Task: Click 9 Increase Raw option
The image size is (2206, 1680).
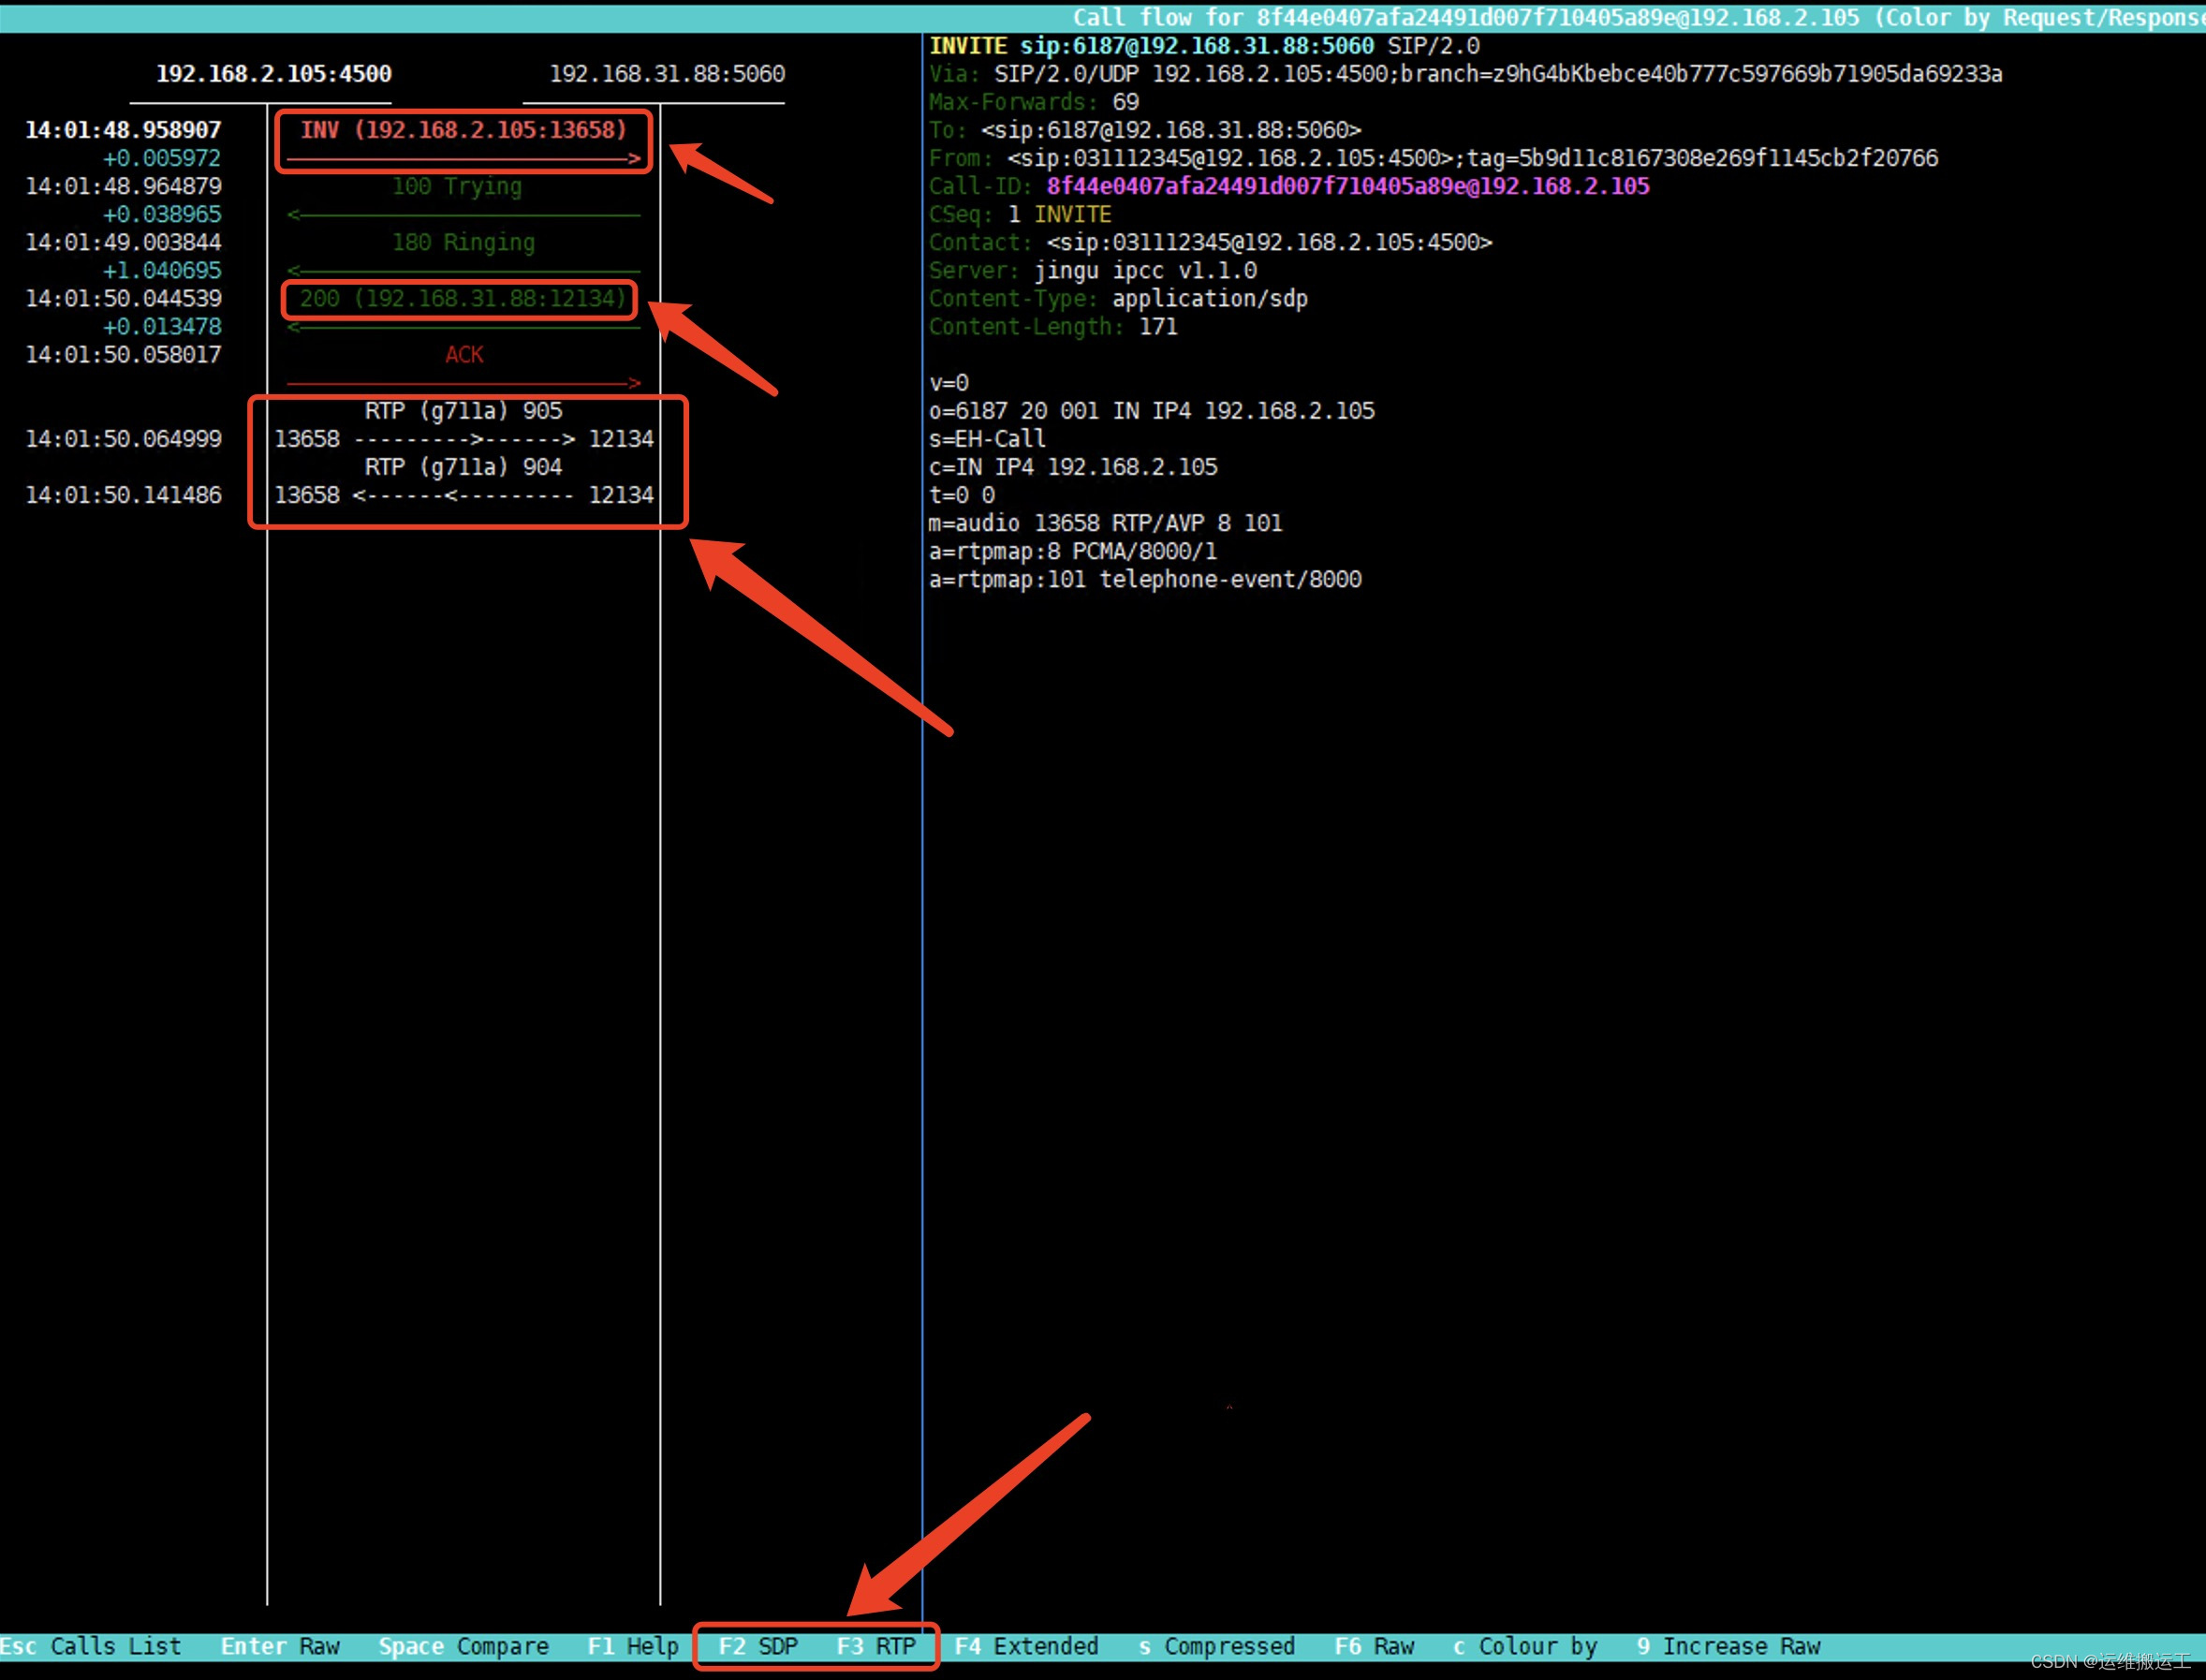Action: [1728, 1646]
